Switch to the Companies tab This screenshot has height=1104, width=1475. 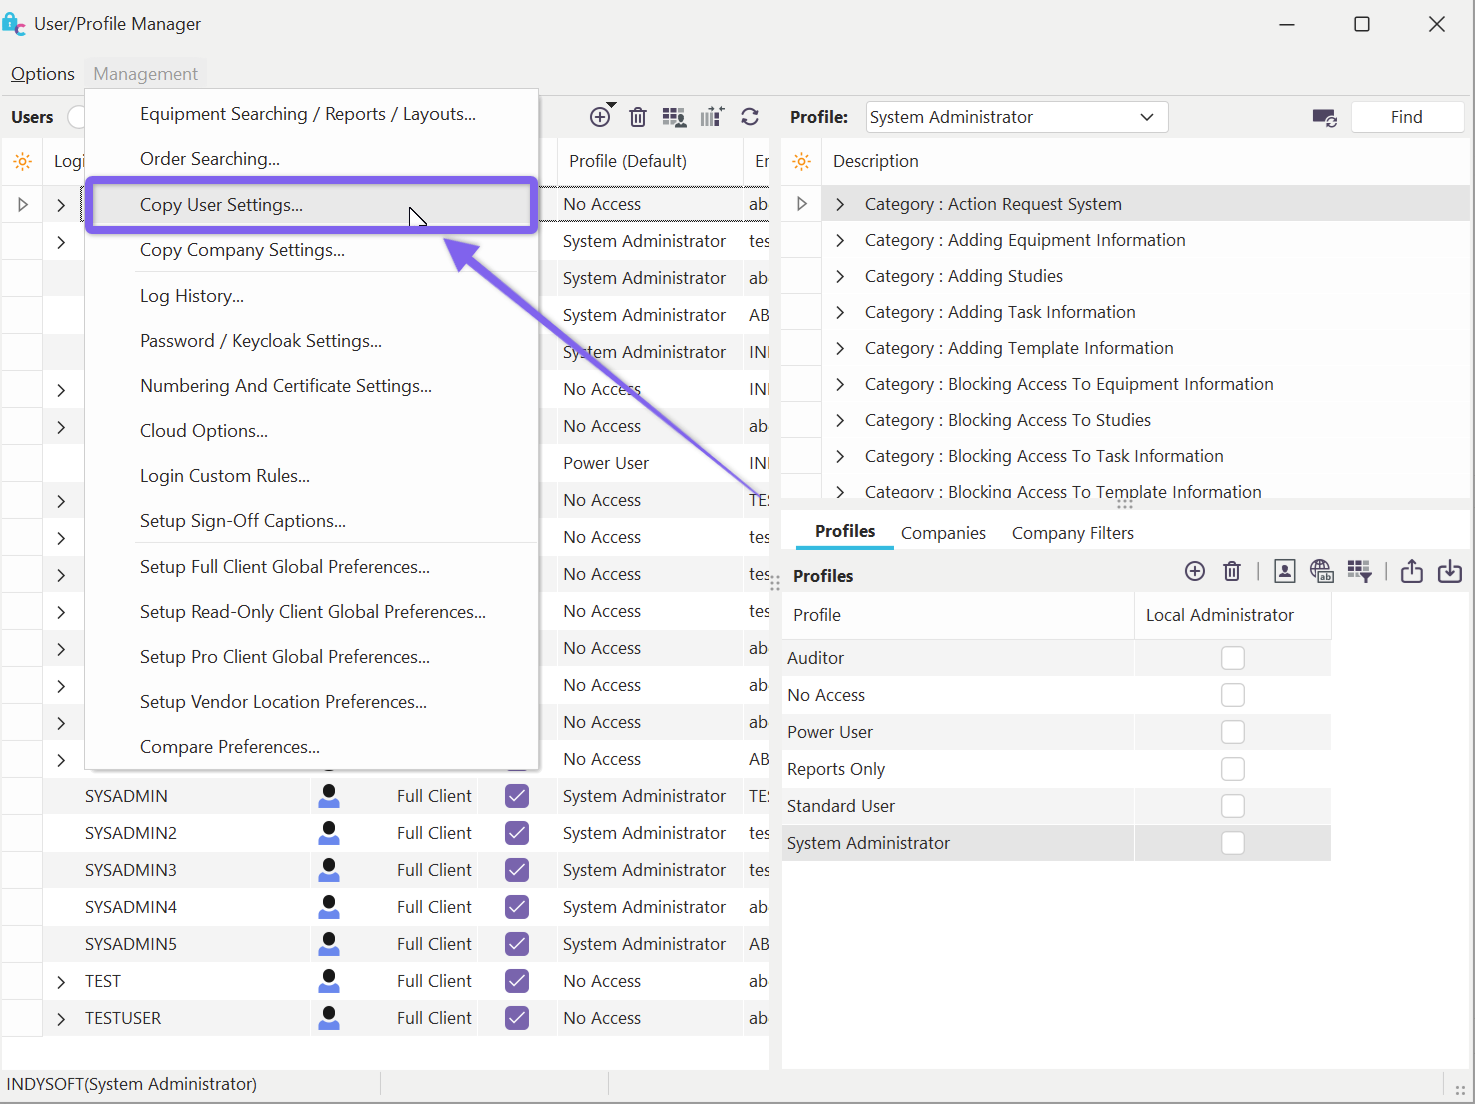coord(943,533)
